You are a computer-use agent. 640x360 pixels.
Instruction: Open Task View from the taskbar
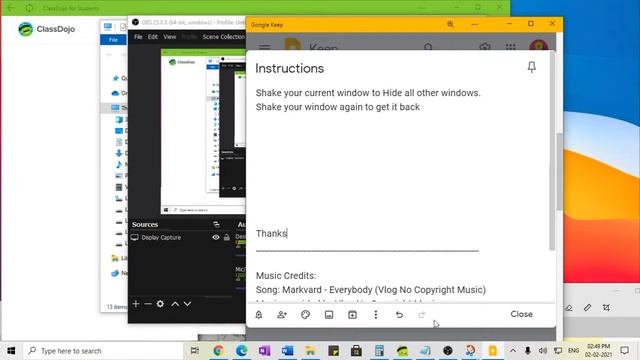click(x=195, y=351)
